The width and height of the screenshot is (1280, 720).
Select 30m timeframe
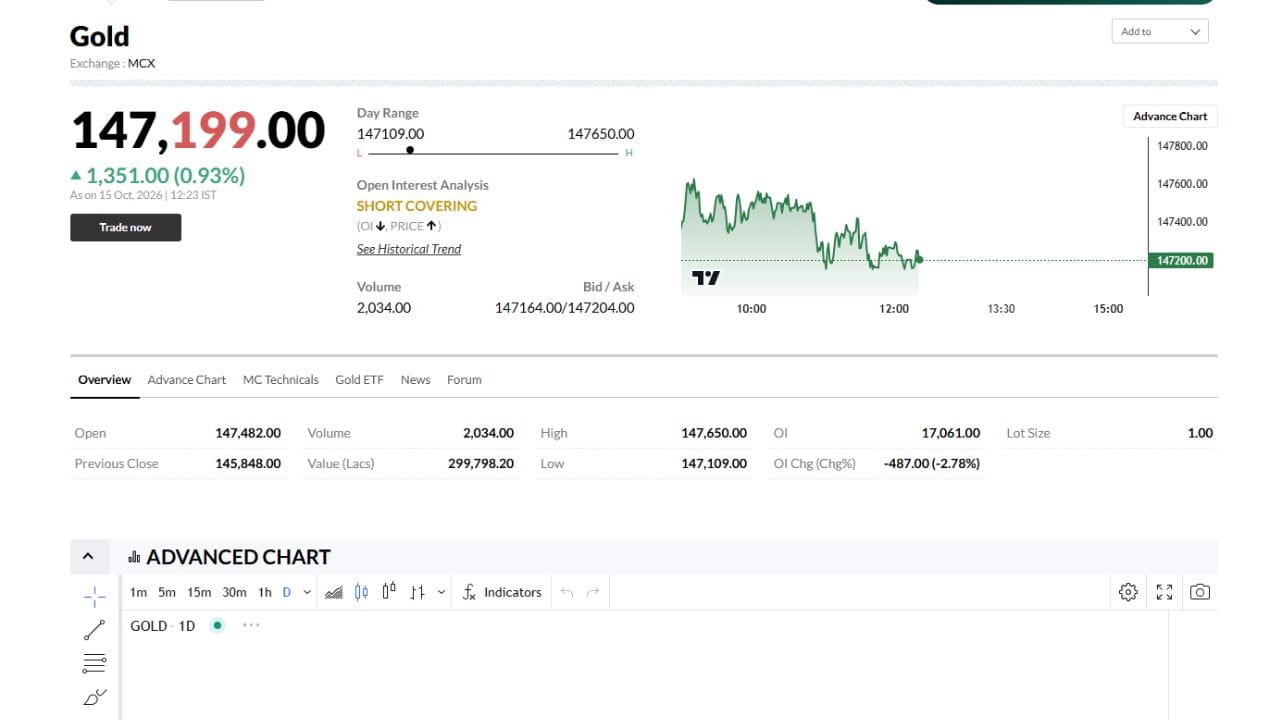click(x=234, y=592)
